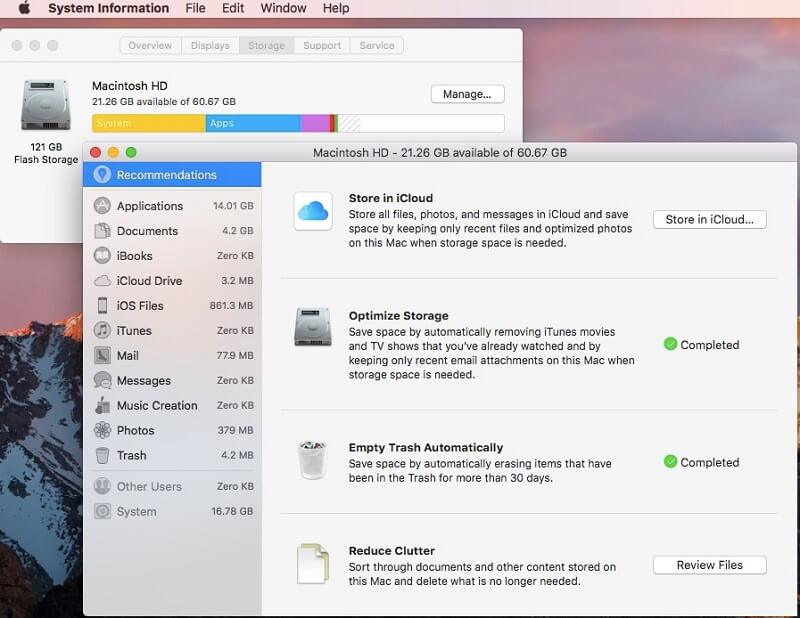800x618 pixels.
Task: Select the iTunes row
Action: (172, 330)
